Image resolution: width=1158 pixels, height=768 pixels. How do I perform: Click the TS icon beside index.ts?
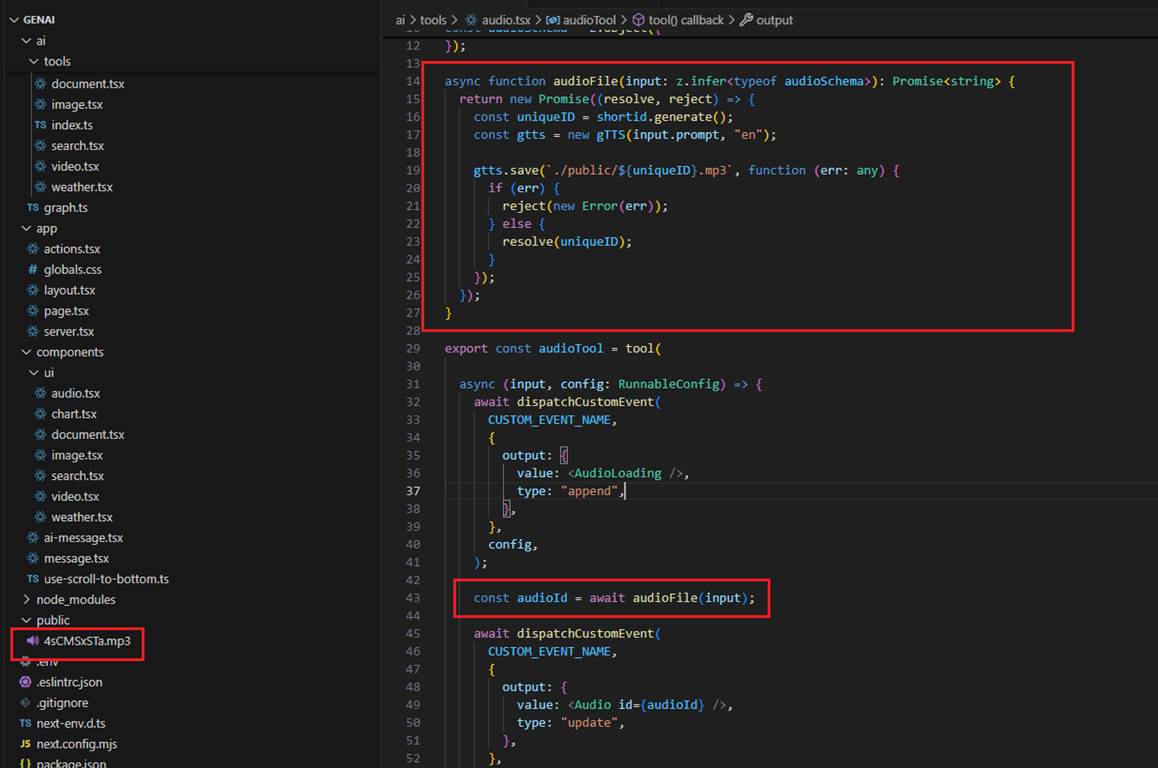coord(41,125)
